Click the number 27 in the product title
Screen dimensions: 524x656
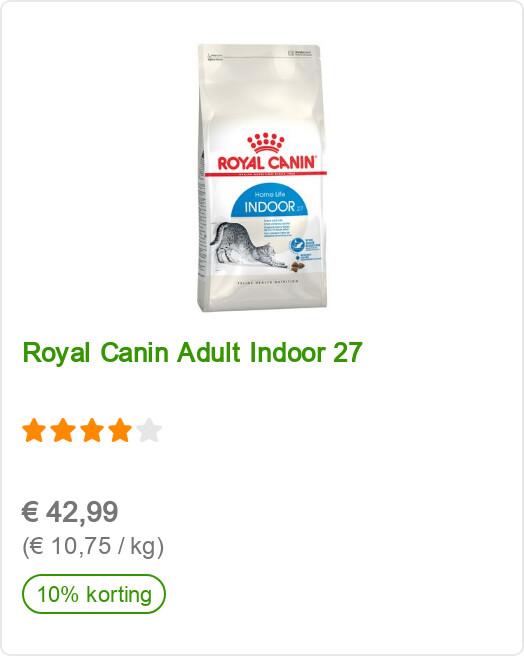[x=347, y=353]
